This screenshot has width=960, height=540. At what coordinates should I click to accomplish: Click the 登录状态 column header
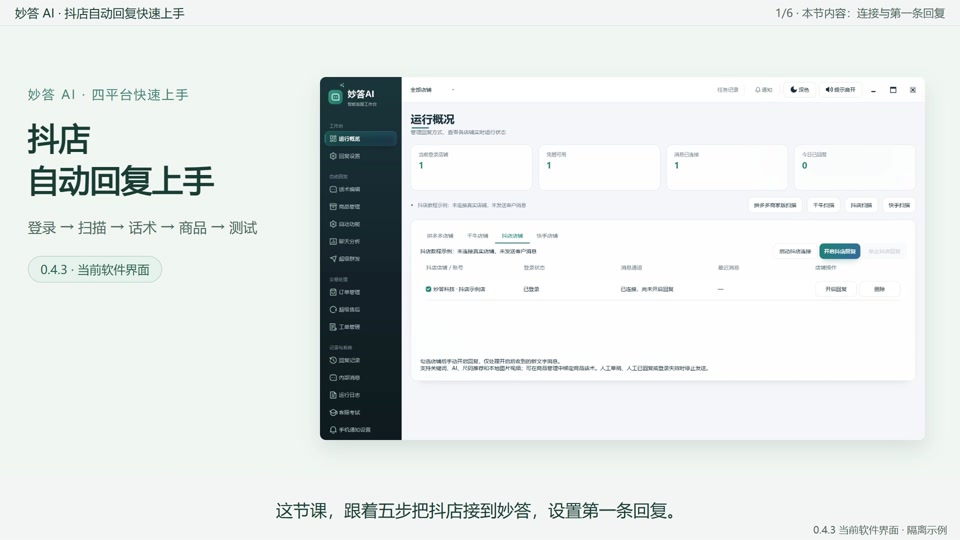tap(534, 268)
